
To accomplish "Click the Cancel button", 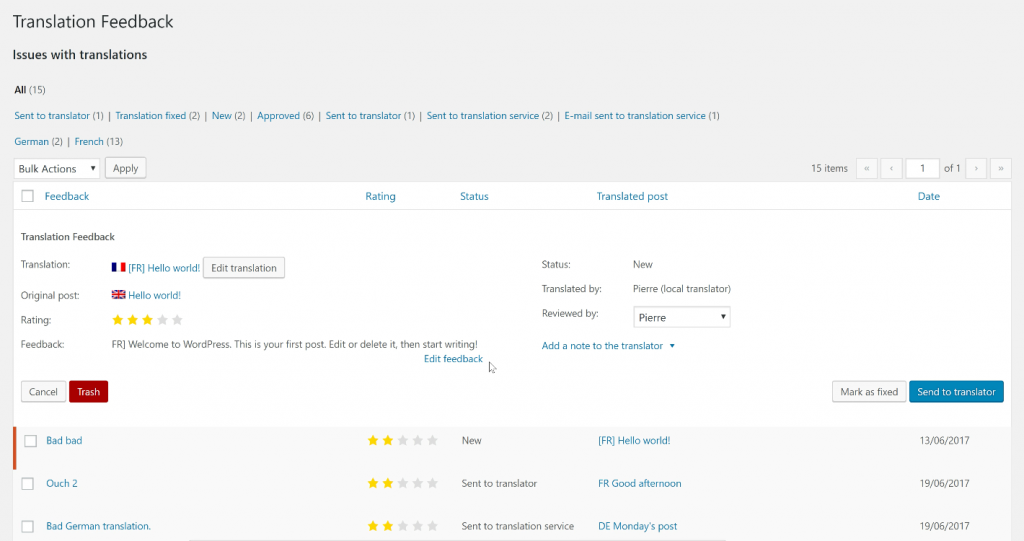I will (x=43, y=391).
